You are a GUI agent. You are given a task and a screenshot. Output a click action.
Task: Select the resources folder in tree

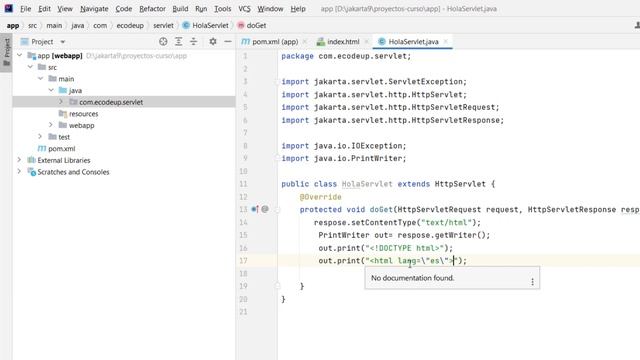coord(83,113)
